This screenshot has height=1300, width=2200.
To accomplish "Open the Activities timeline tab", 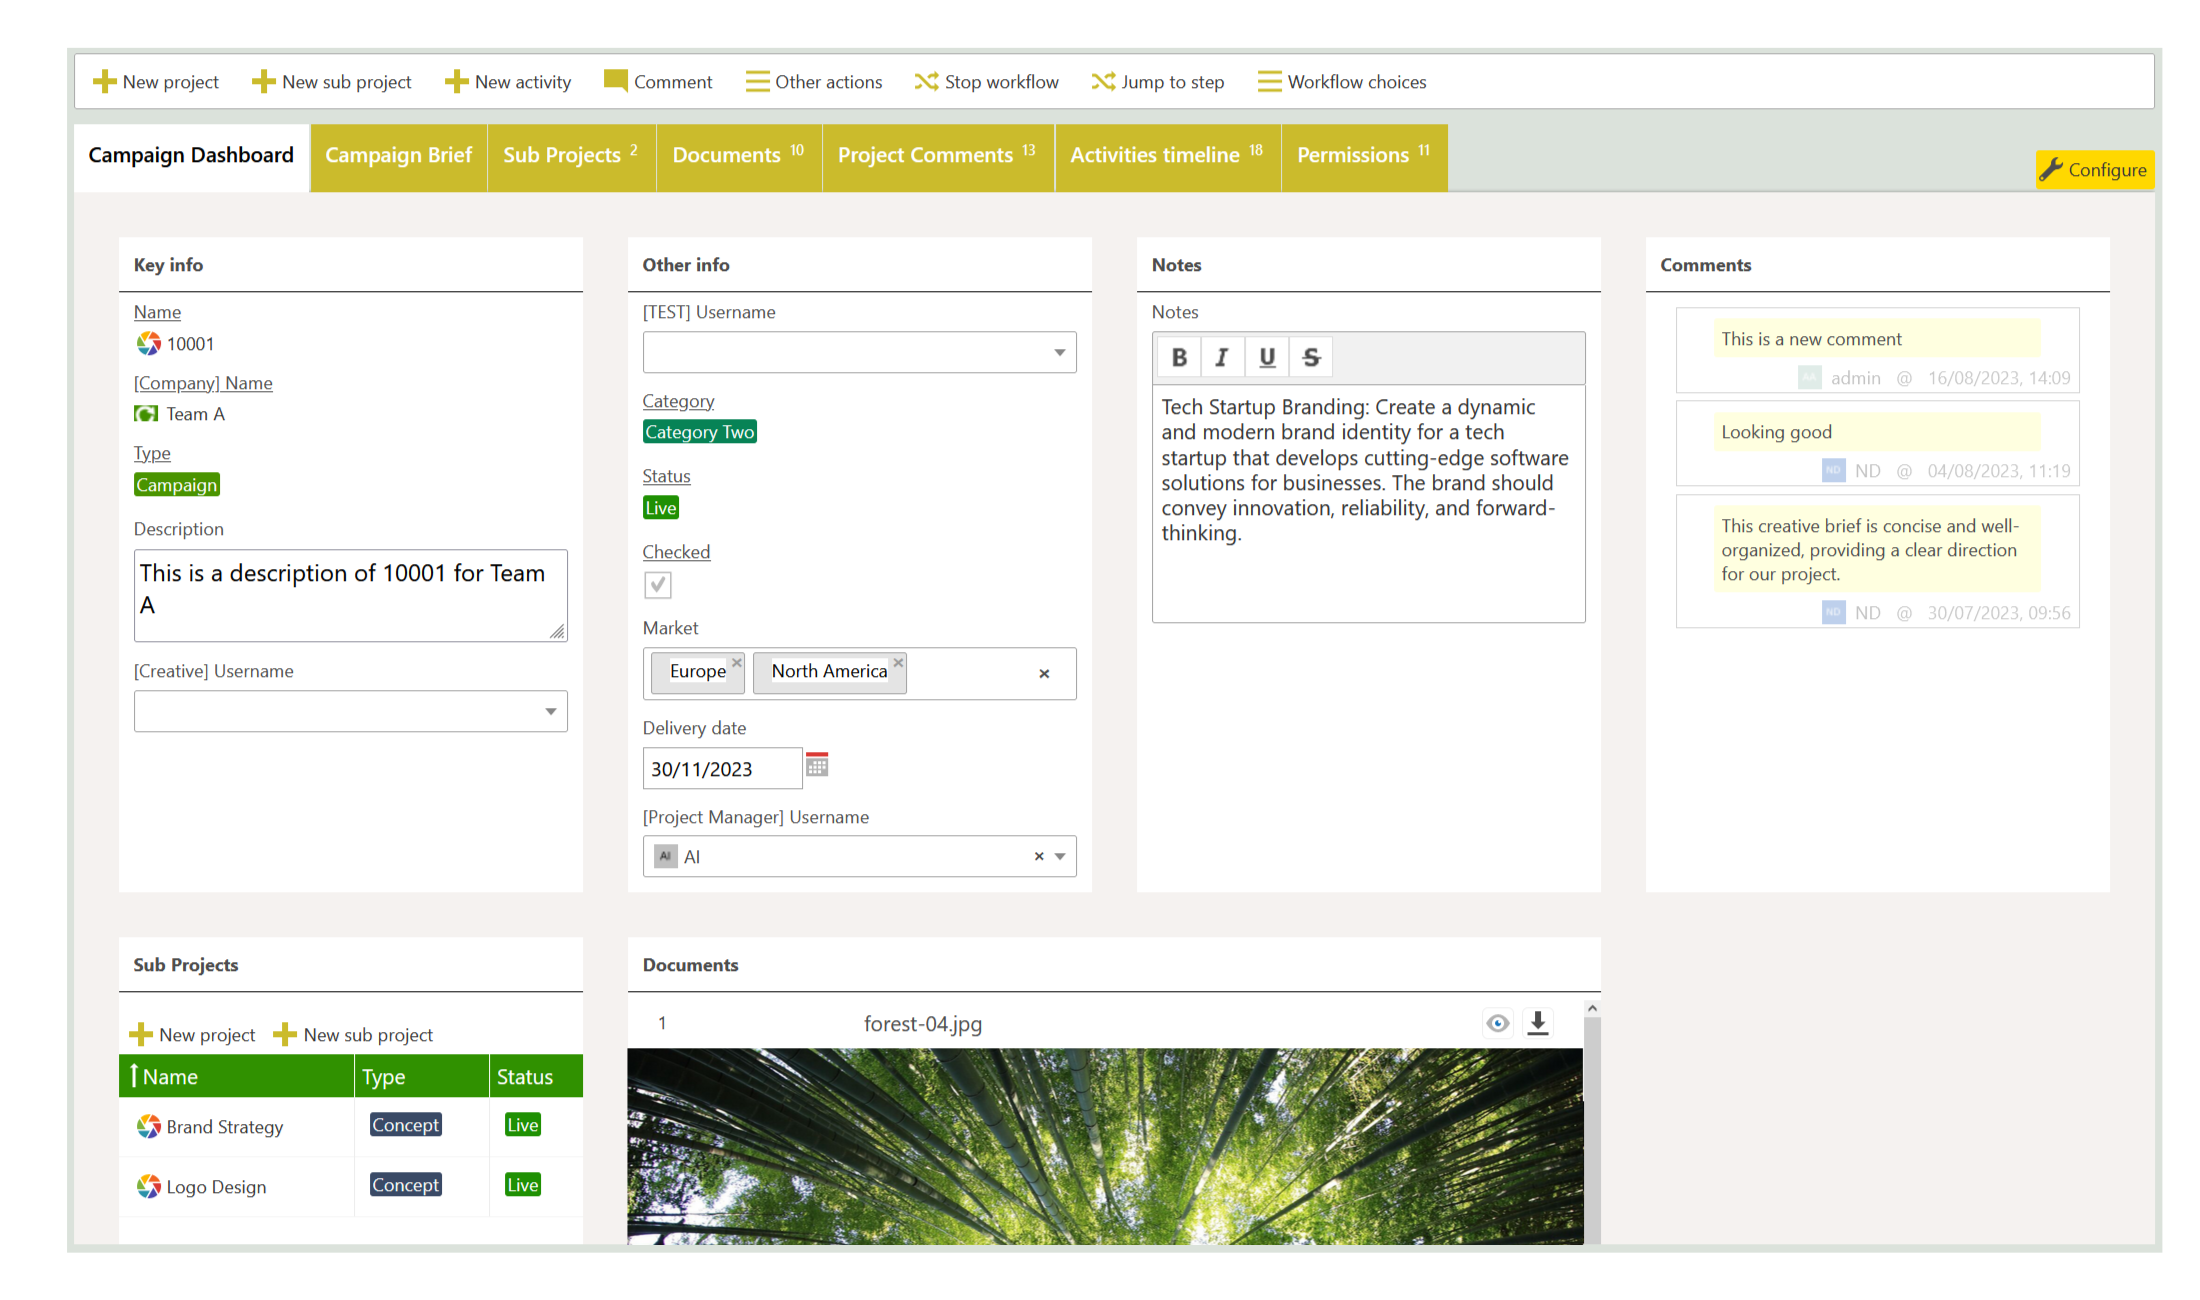I will pos(1155,155).
